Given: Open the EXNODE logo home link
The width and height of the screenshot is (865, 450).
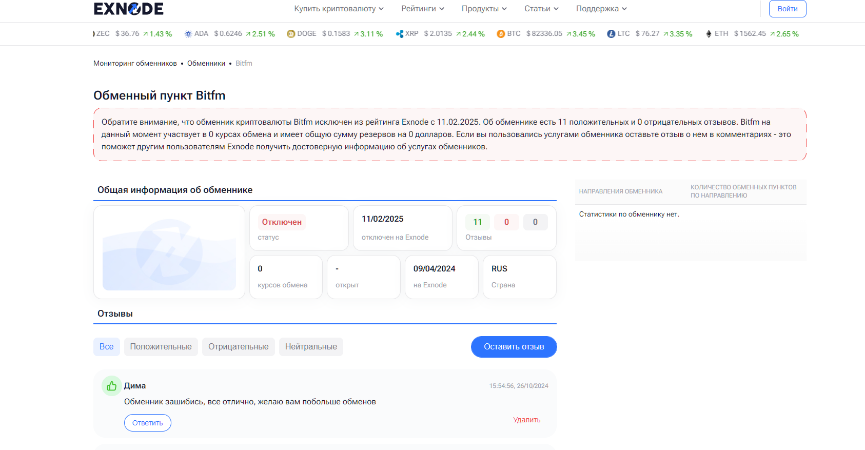Looking at the screenshot, I should 128,9.
